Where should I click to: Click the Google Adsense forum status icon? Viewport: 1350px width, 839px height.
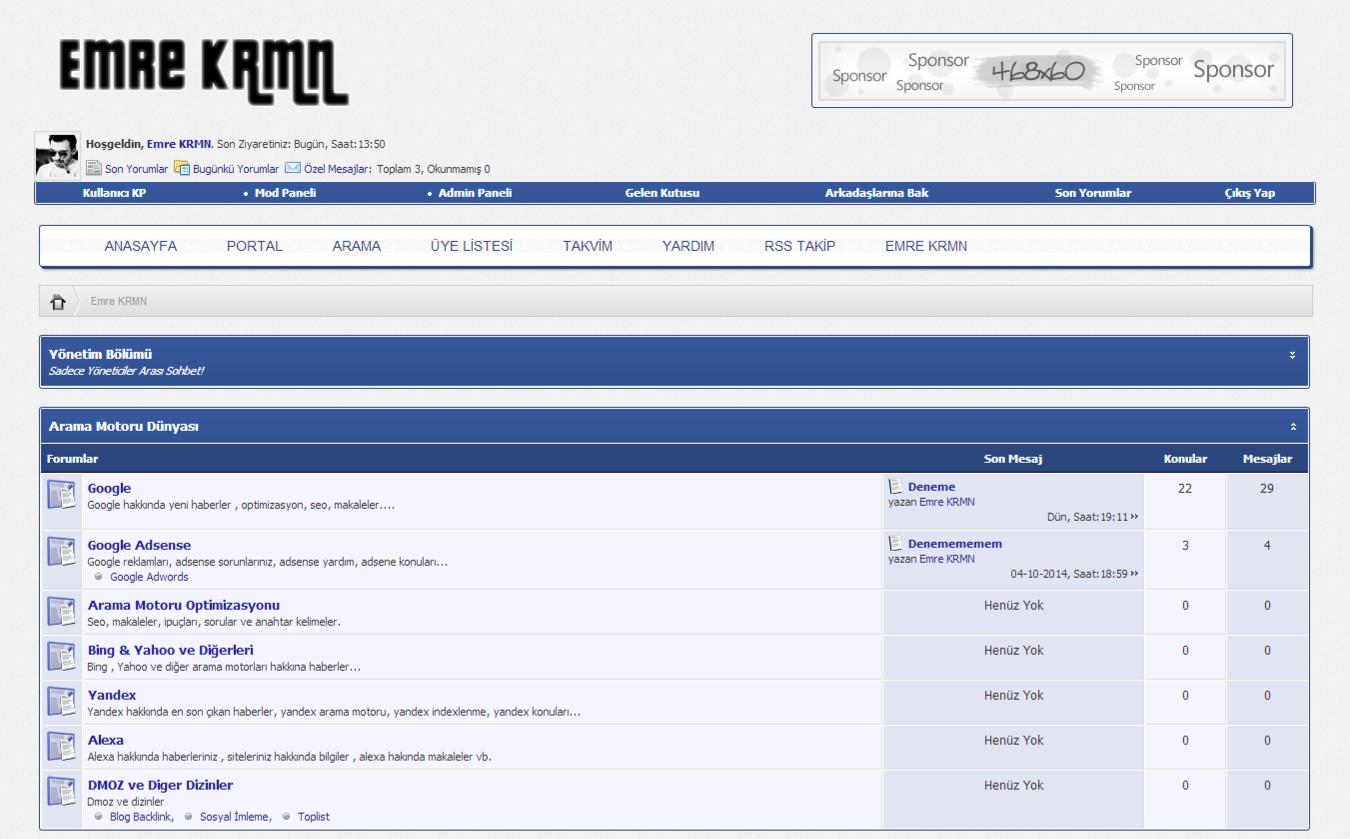point(62,552)
